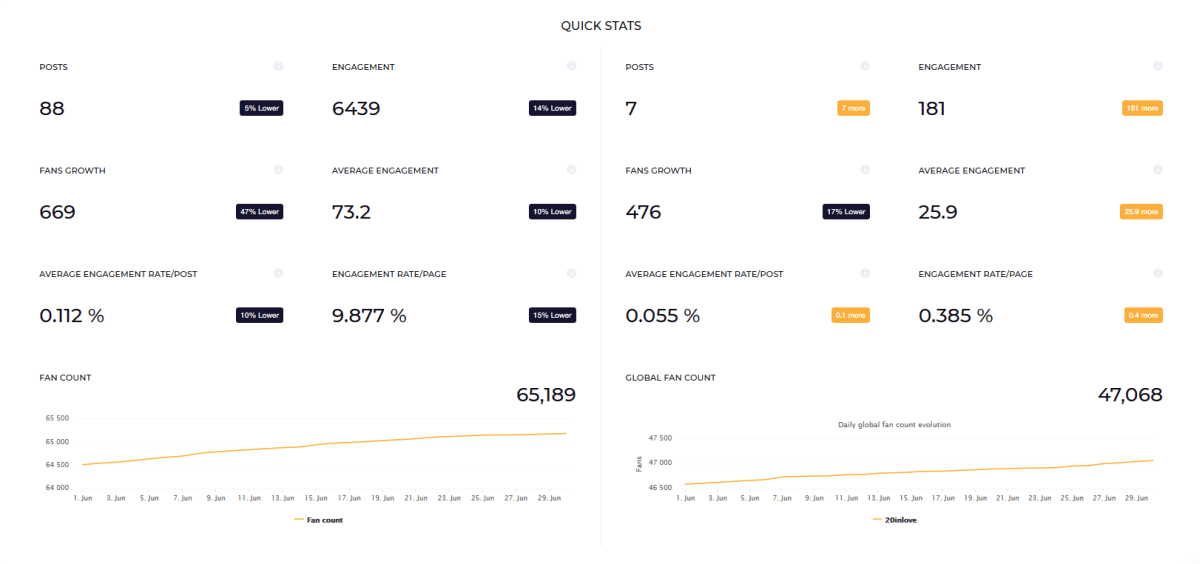This screenshot has height=564, width=1200.
Task: Click the '65 500' axis label
Action: click(x=57, y=419)
